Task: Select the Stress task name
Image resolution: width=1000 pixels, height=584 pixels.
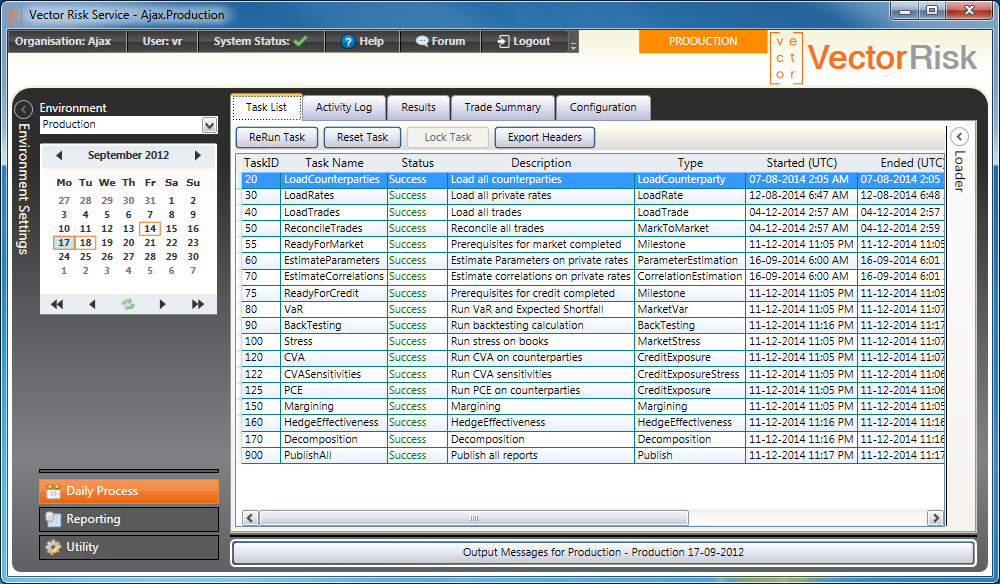Action: click(298, 341)
